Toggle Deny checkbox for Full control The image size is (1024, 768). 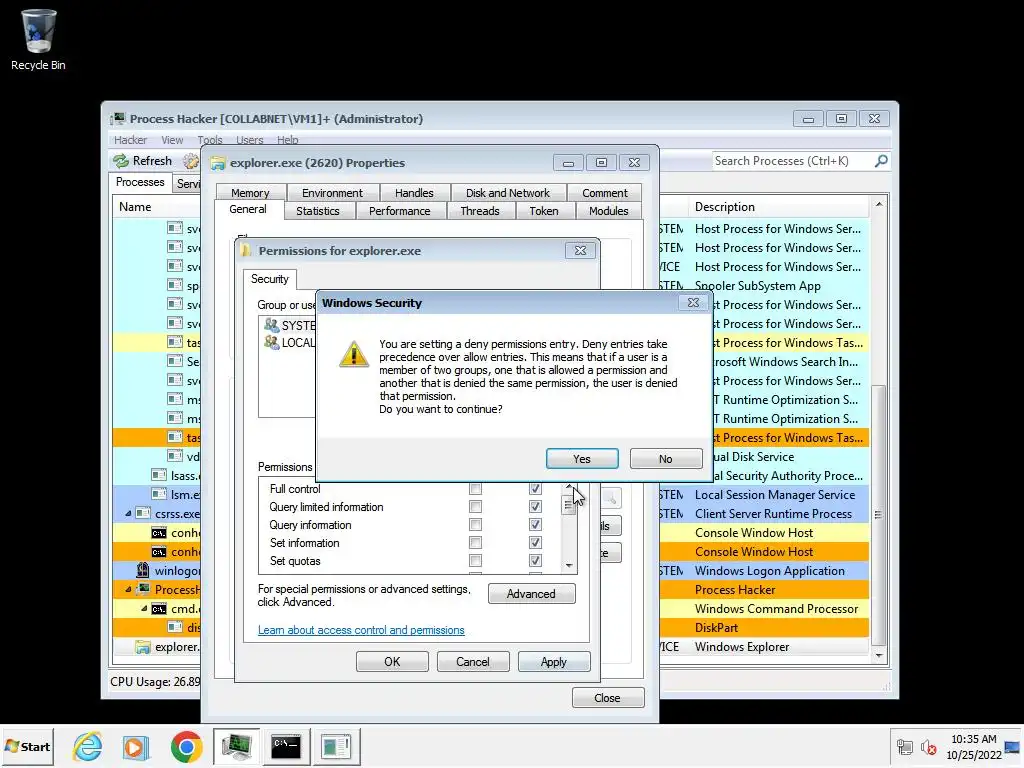535,488
